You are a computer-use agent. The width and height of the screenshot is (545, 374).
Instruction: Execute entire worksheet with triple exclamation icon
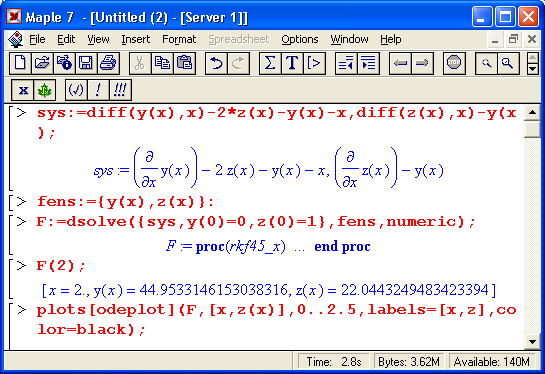120,90
